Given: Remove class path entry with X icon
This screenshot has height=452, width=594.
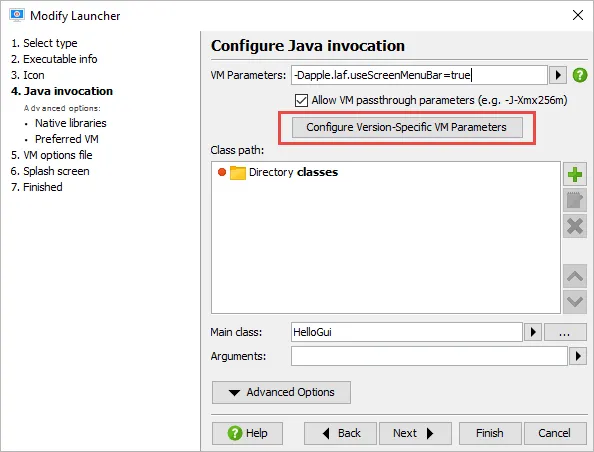Looking at the screenshot, I should 575,226.
